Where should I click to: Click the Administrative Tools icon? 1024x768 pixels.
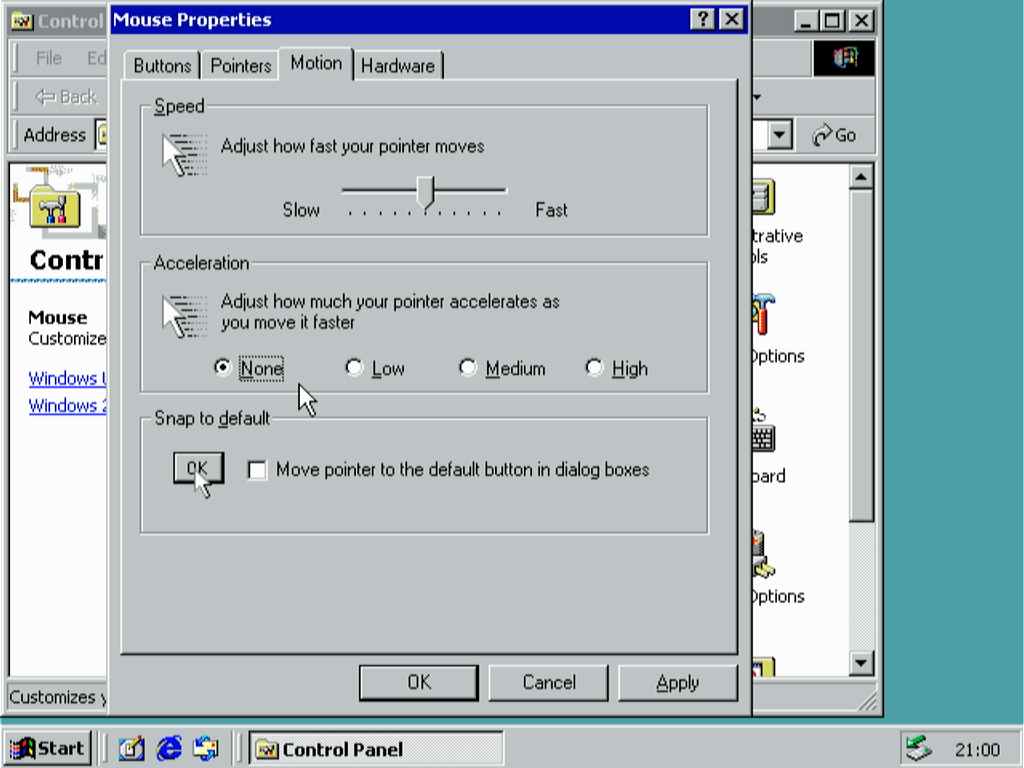click(x=763, y=197)
